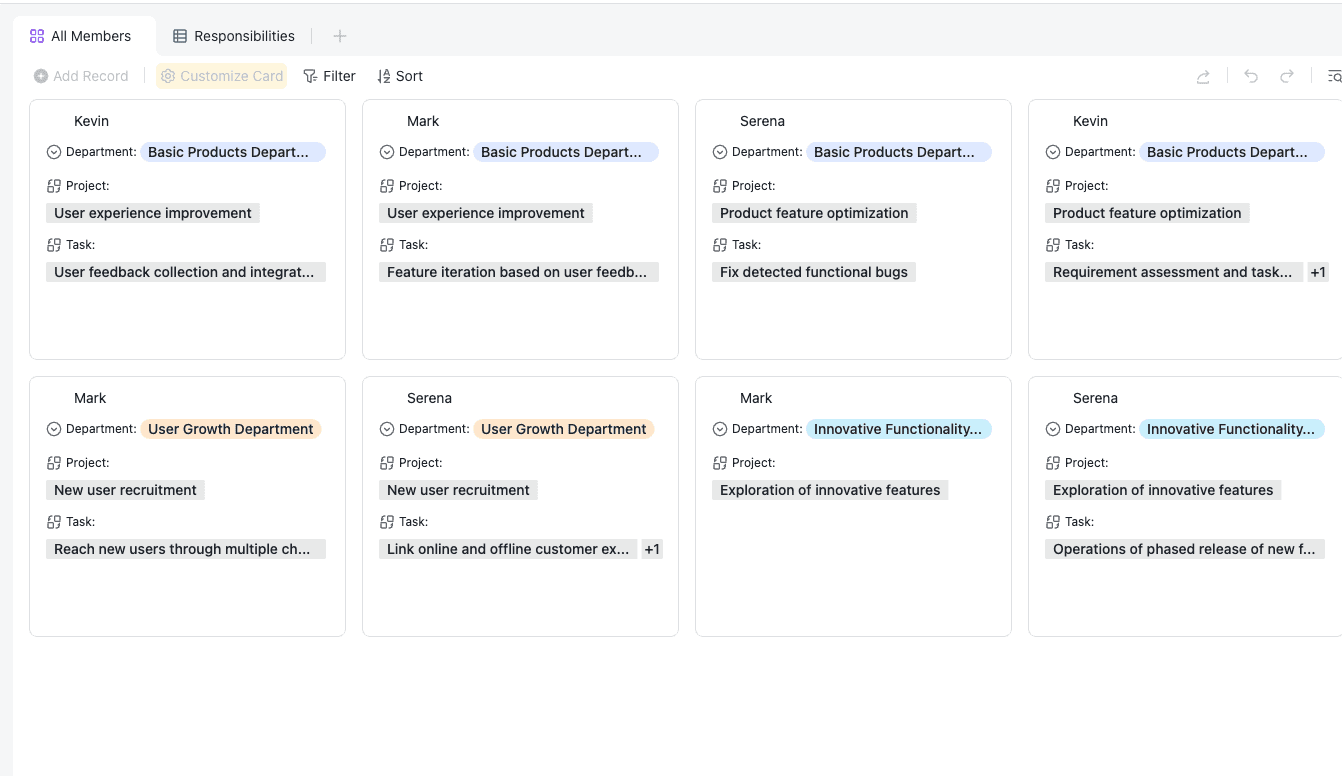Open the Operations of phased release task
Viewport: 1342px width, 776px height.
click(1184, 549)
